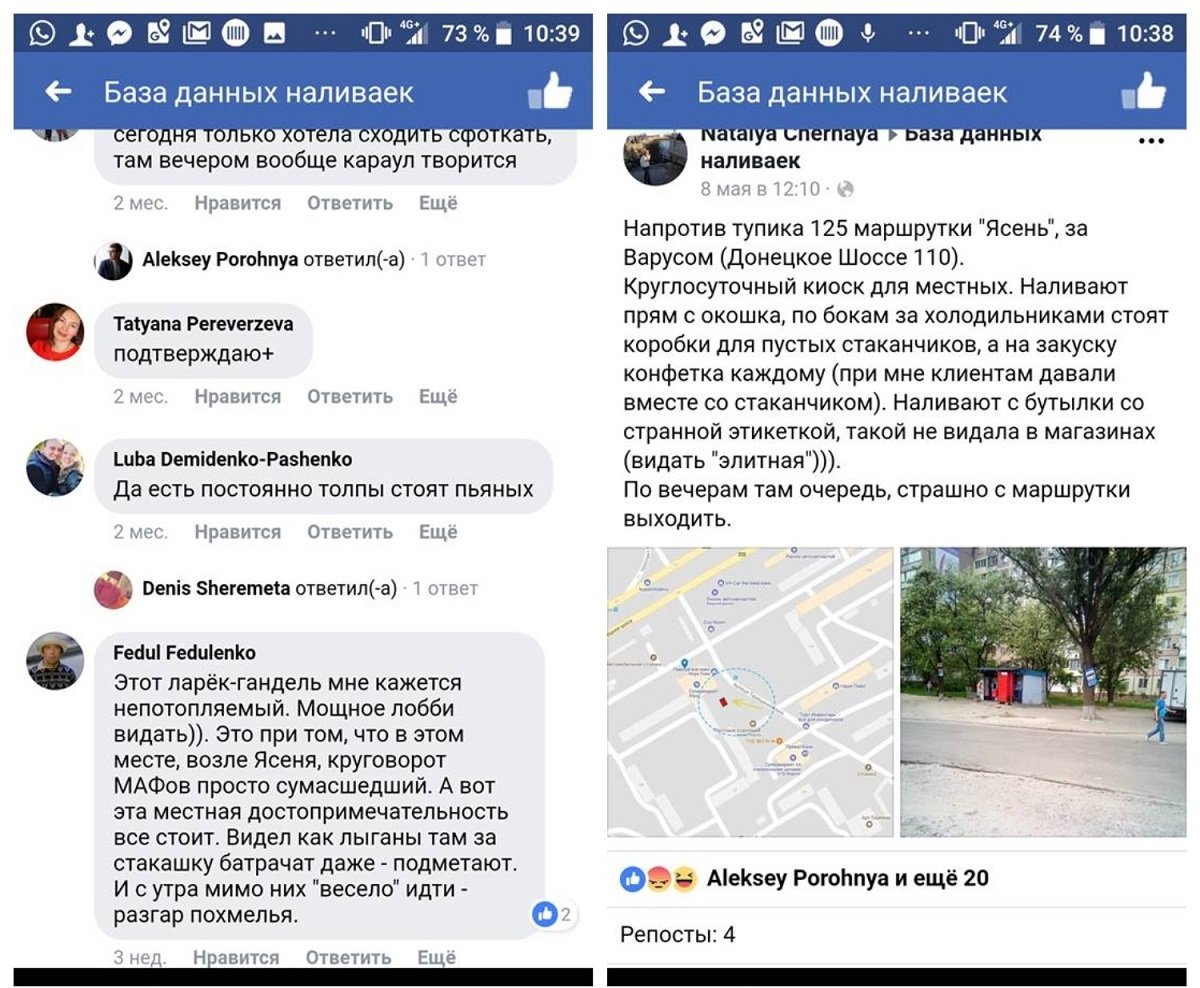The image size is (1200, 988).
Task: Tap thumbs-up like icon in left header
Action: (550, 90)
